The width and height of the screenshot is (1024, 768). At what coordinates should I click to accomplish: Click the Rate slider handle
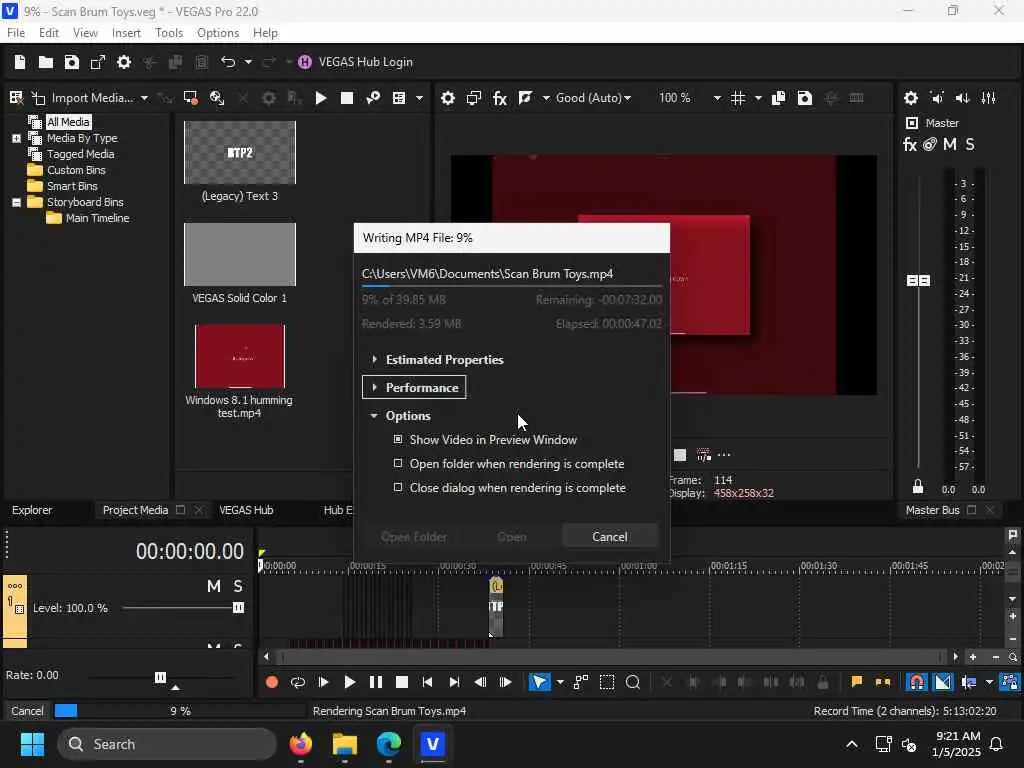coord(160,677)
